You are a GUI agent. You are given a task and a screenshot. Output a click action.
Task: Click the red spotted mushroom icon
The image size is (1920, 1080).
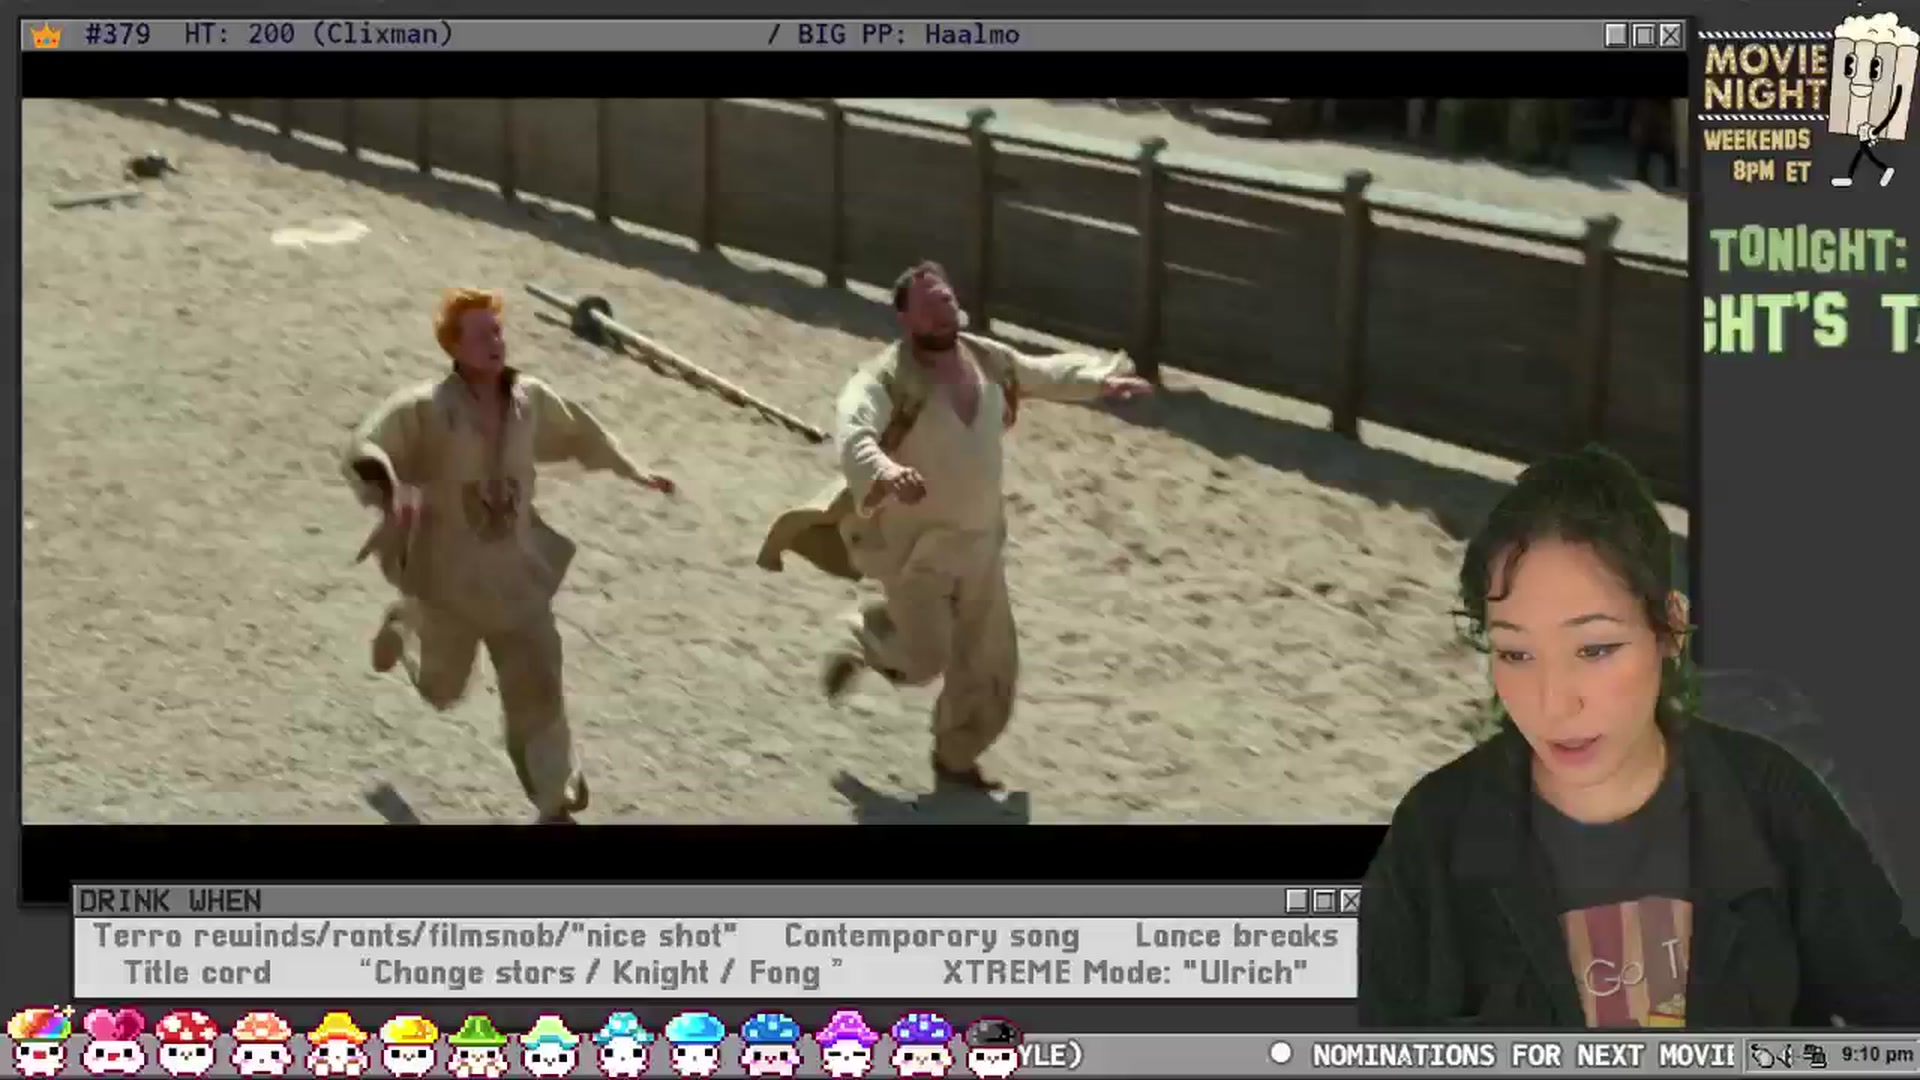click(x=187, y=1042)
